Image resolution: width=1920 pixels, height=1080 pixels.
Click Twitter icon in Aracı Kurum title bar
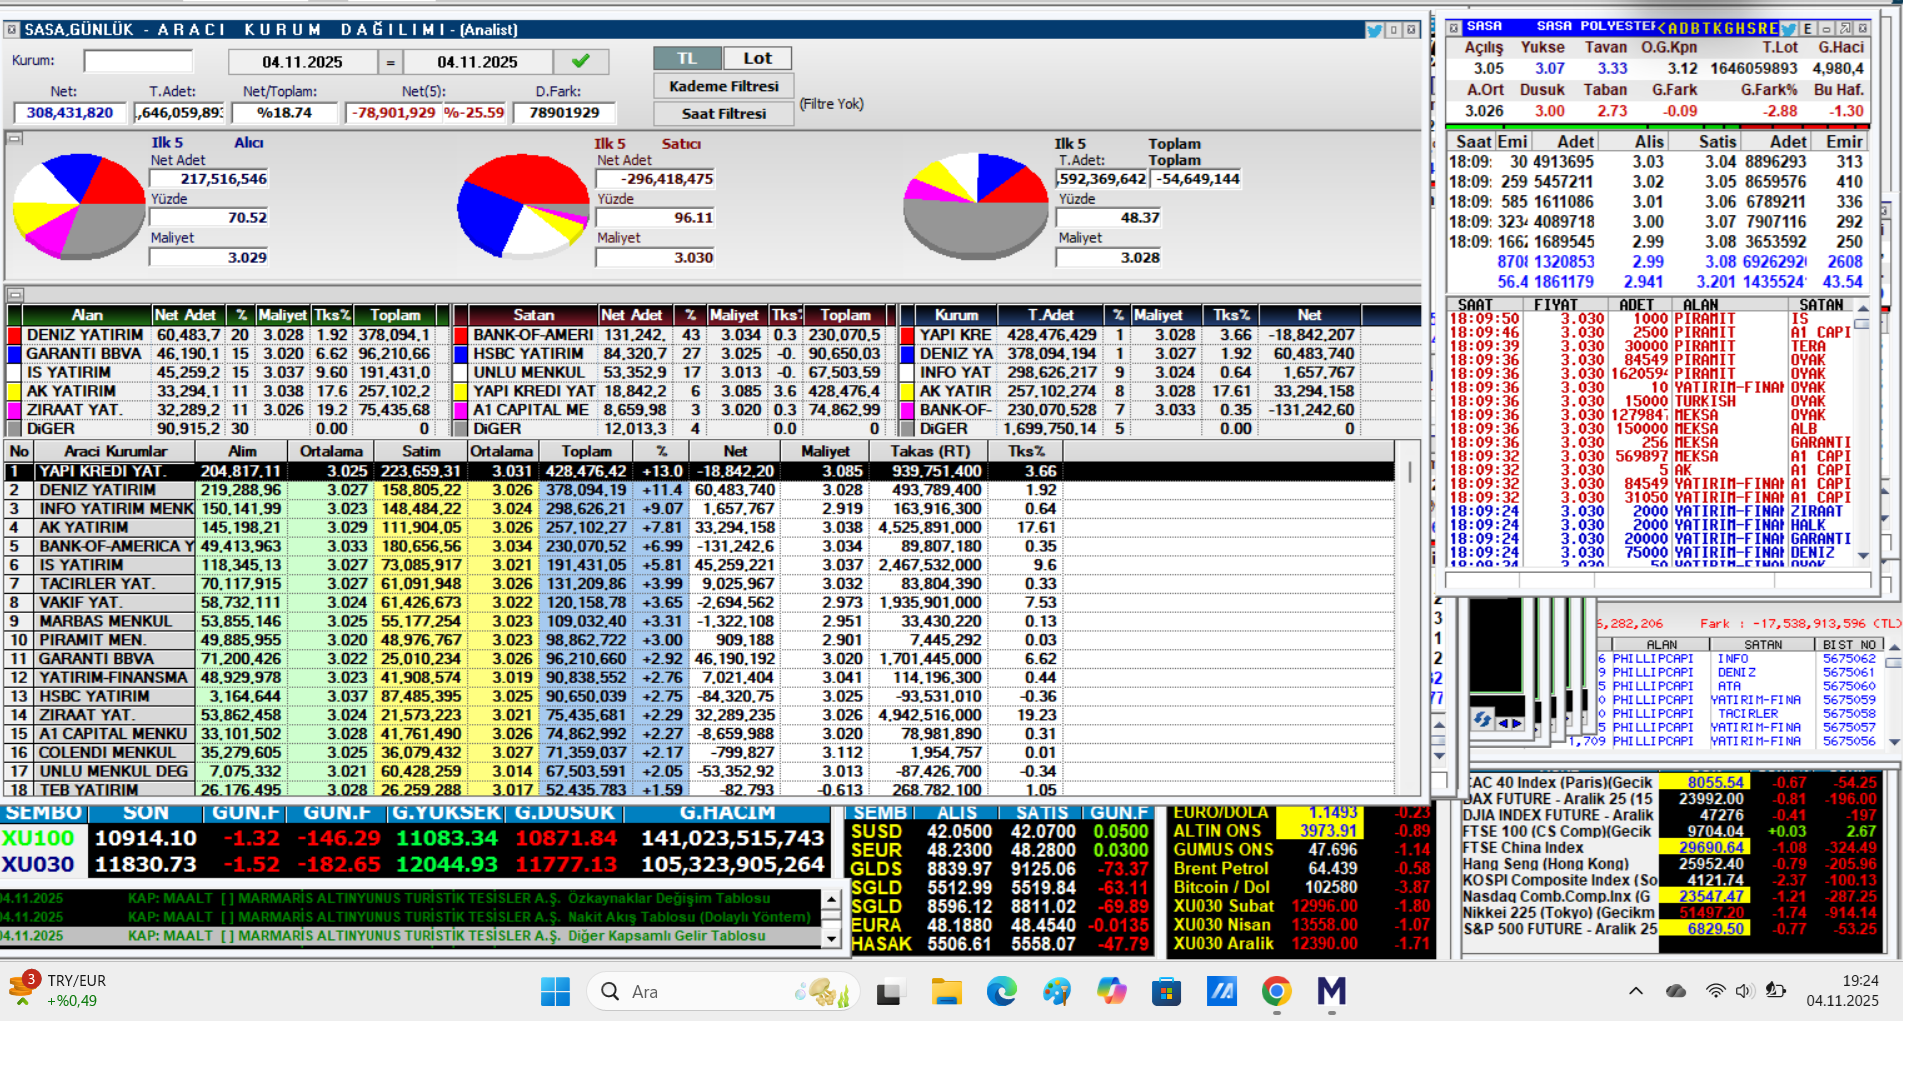1374,30
